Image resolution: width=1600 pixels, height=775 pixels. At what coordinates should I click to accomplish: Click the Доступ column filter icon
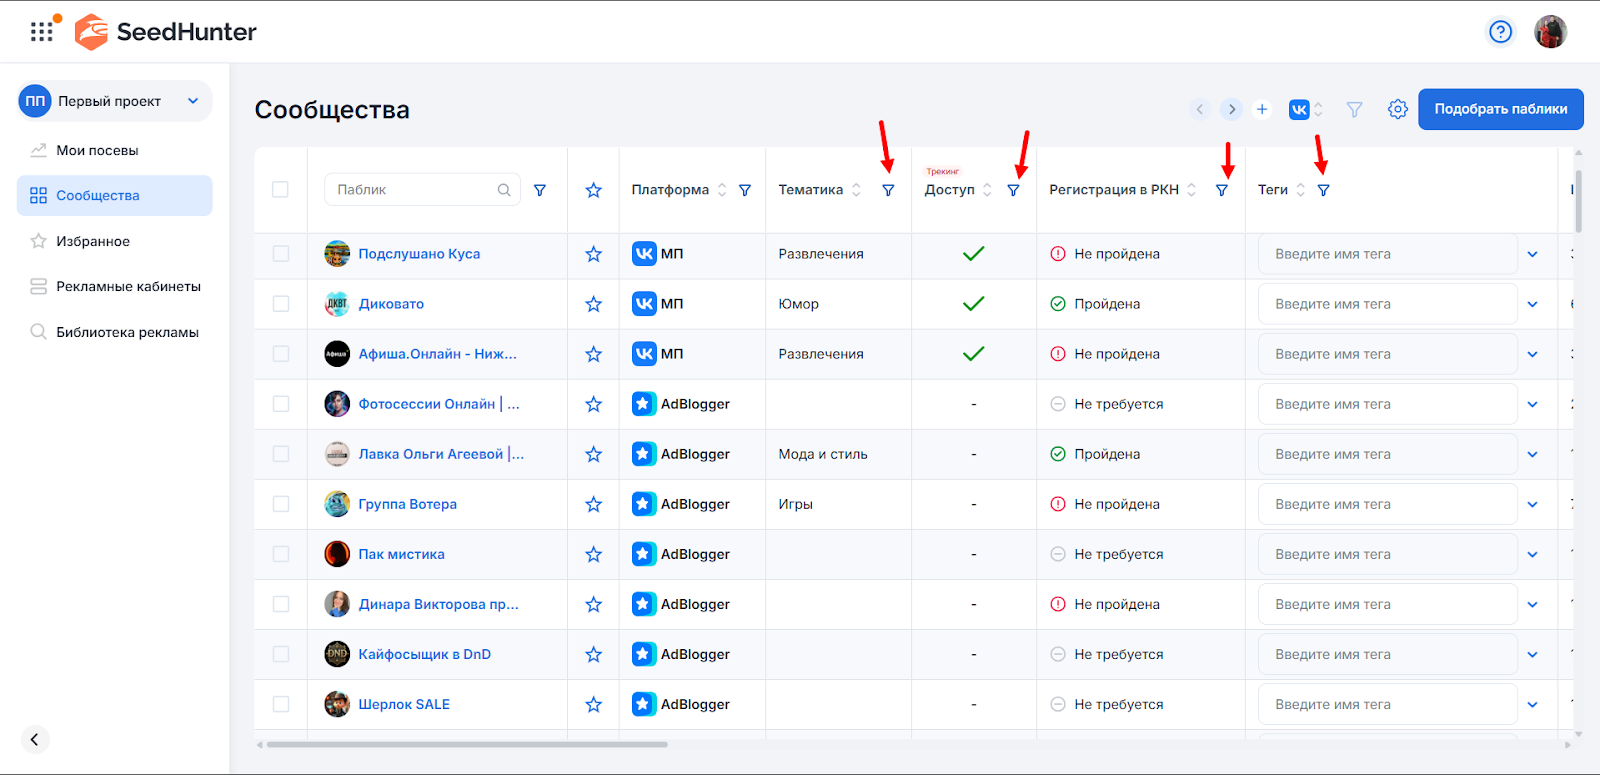(x=1013, y=190)
